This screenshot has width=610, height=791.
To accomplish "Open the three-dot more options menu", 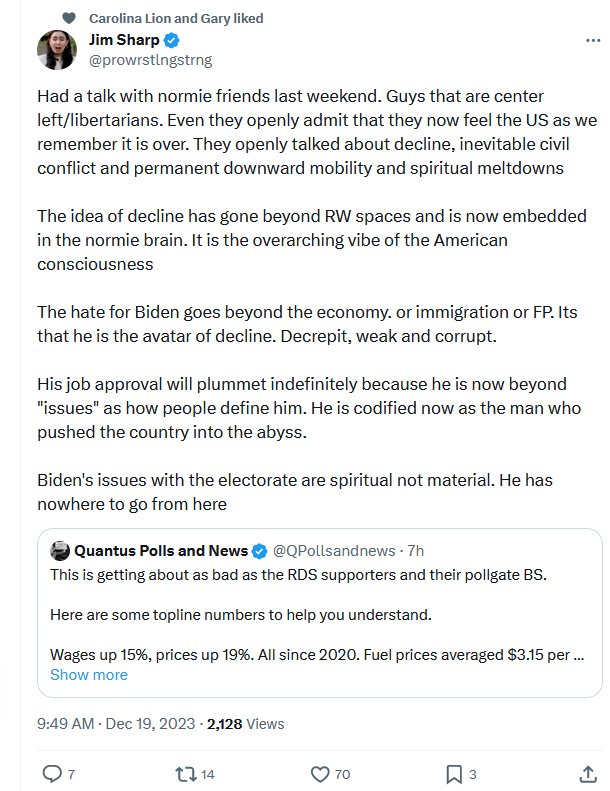I will tap(593, 40).
